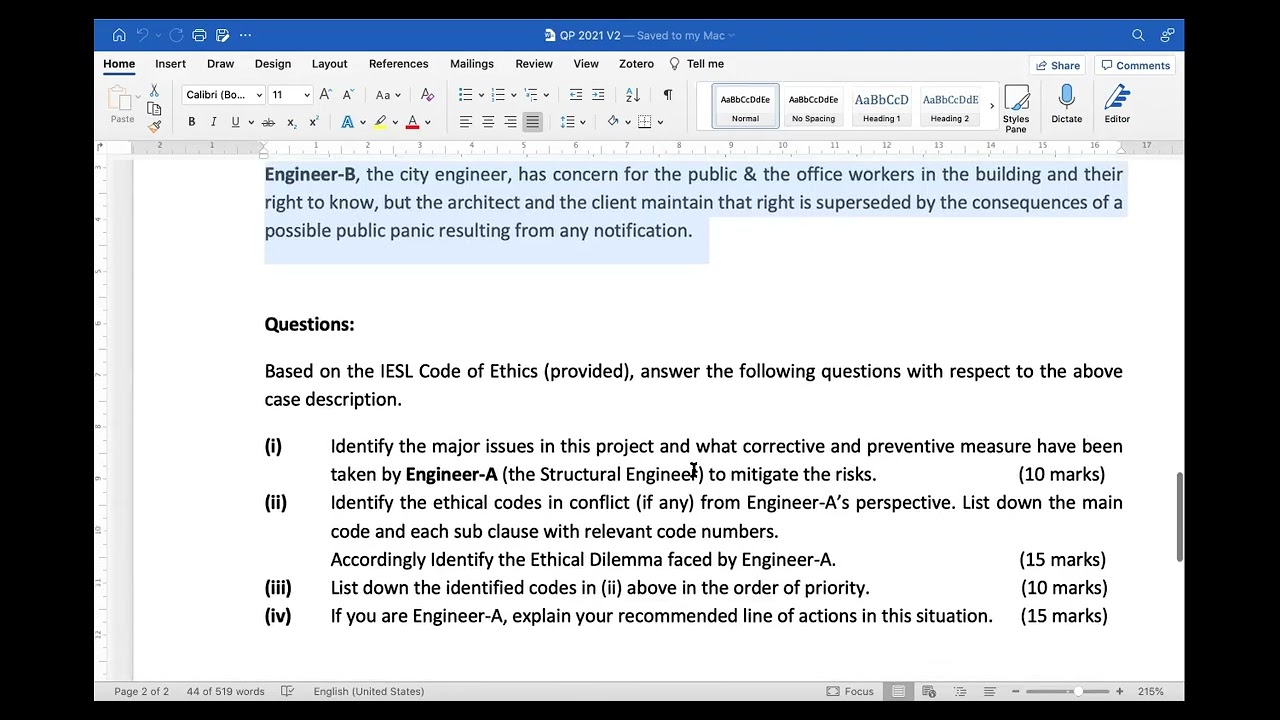Apply red font color
This screenshot has height=720, width=1280.
click(x=412, y=122)
